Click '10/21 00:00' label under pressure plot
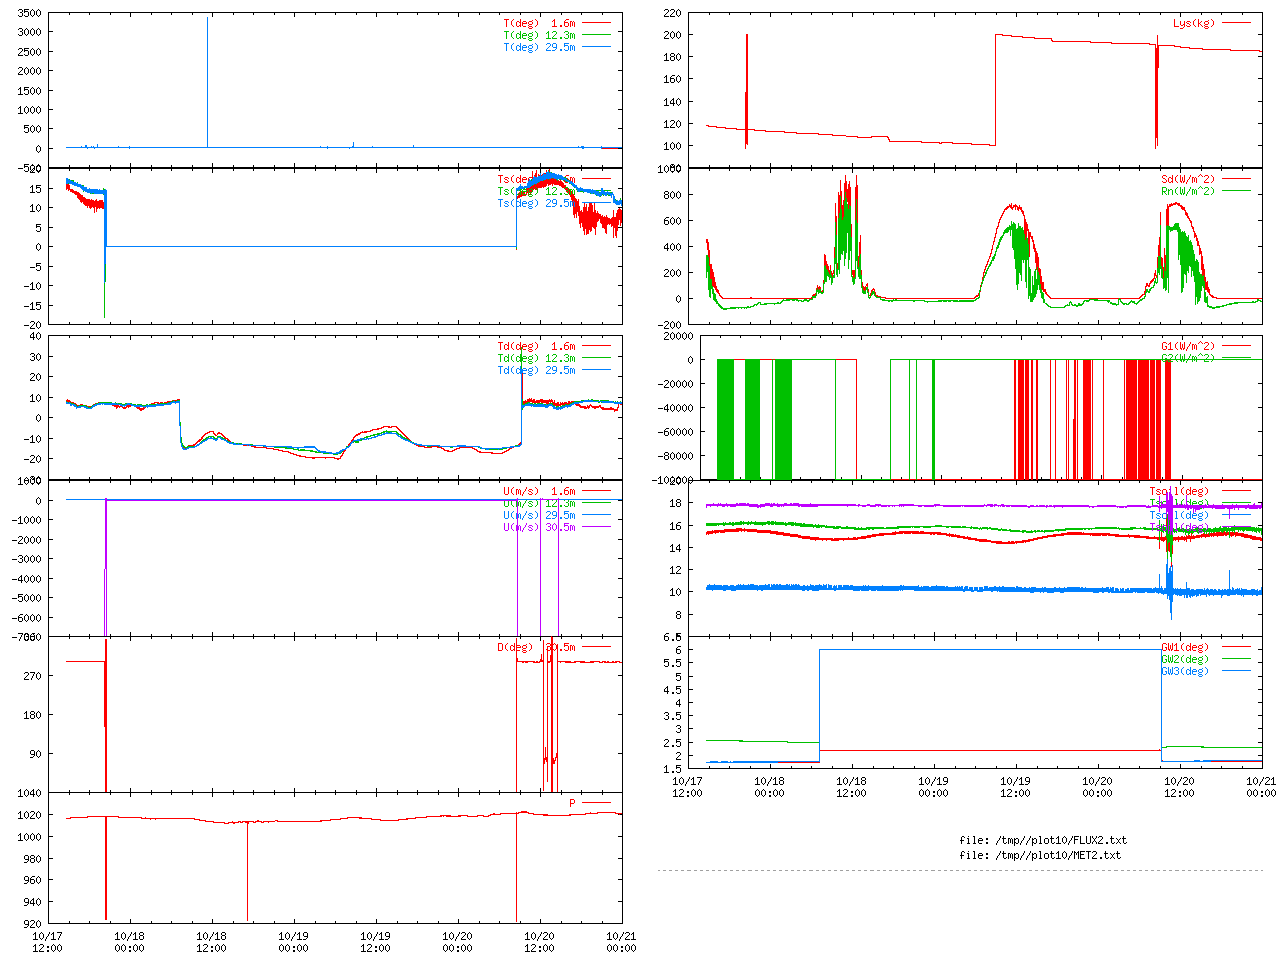This screenshot has height=960, width=1280. tap(621, 942)
